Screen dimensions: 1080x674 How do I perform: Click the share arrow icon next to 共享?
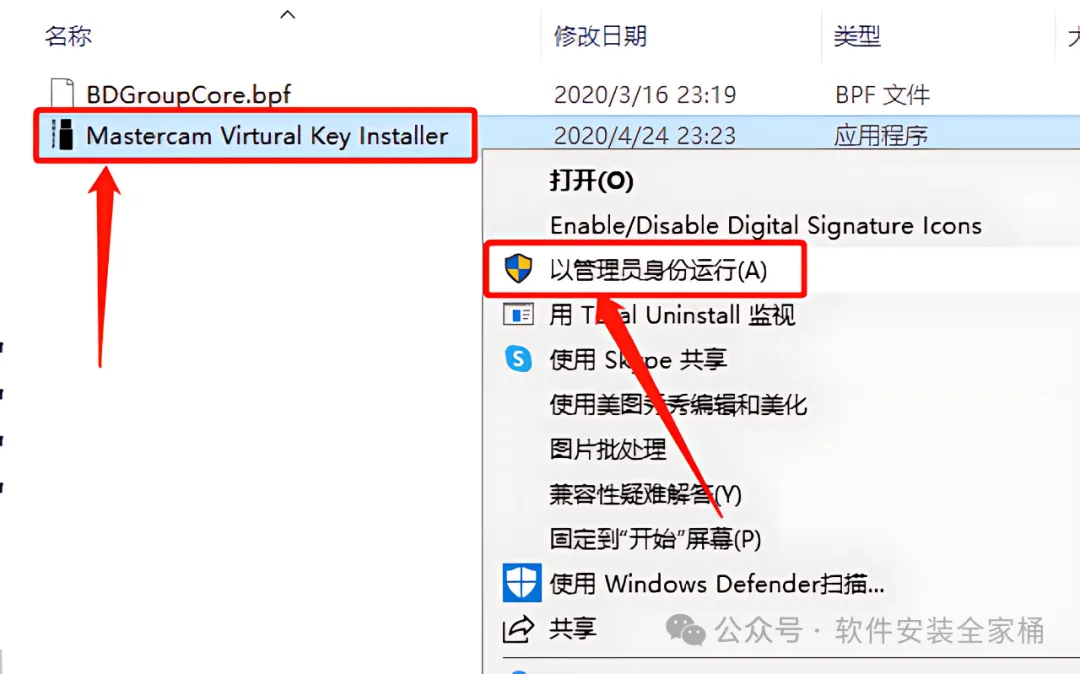[518, 629]
